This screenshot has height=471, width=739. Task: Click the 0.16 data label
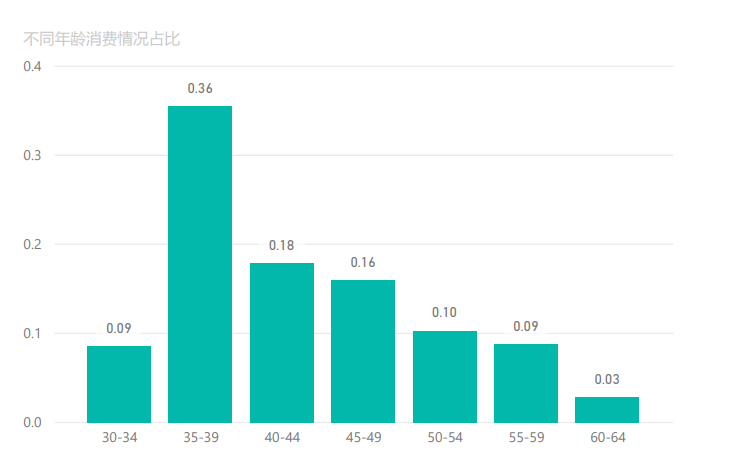coord(363,263)
